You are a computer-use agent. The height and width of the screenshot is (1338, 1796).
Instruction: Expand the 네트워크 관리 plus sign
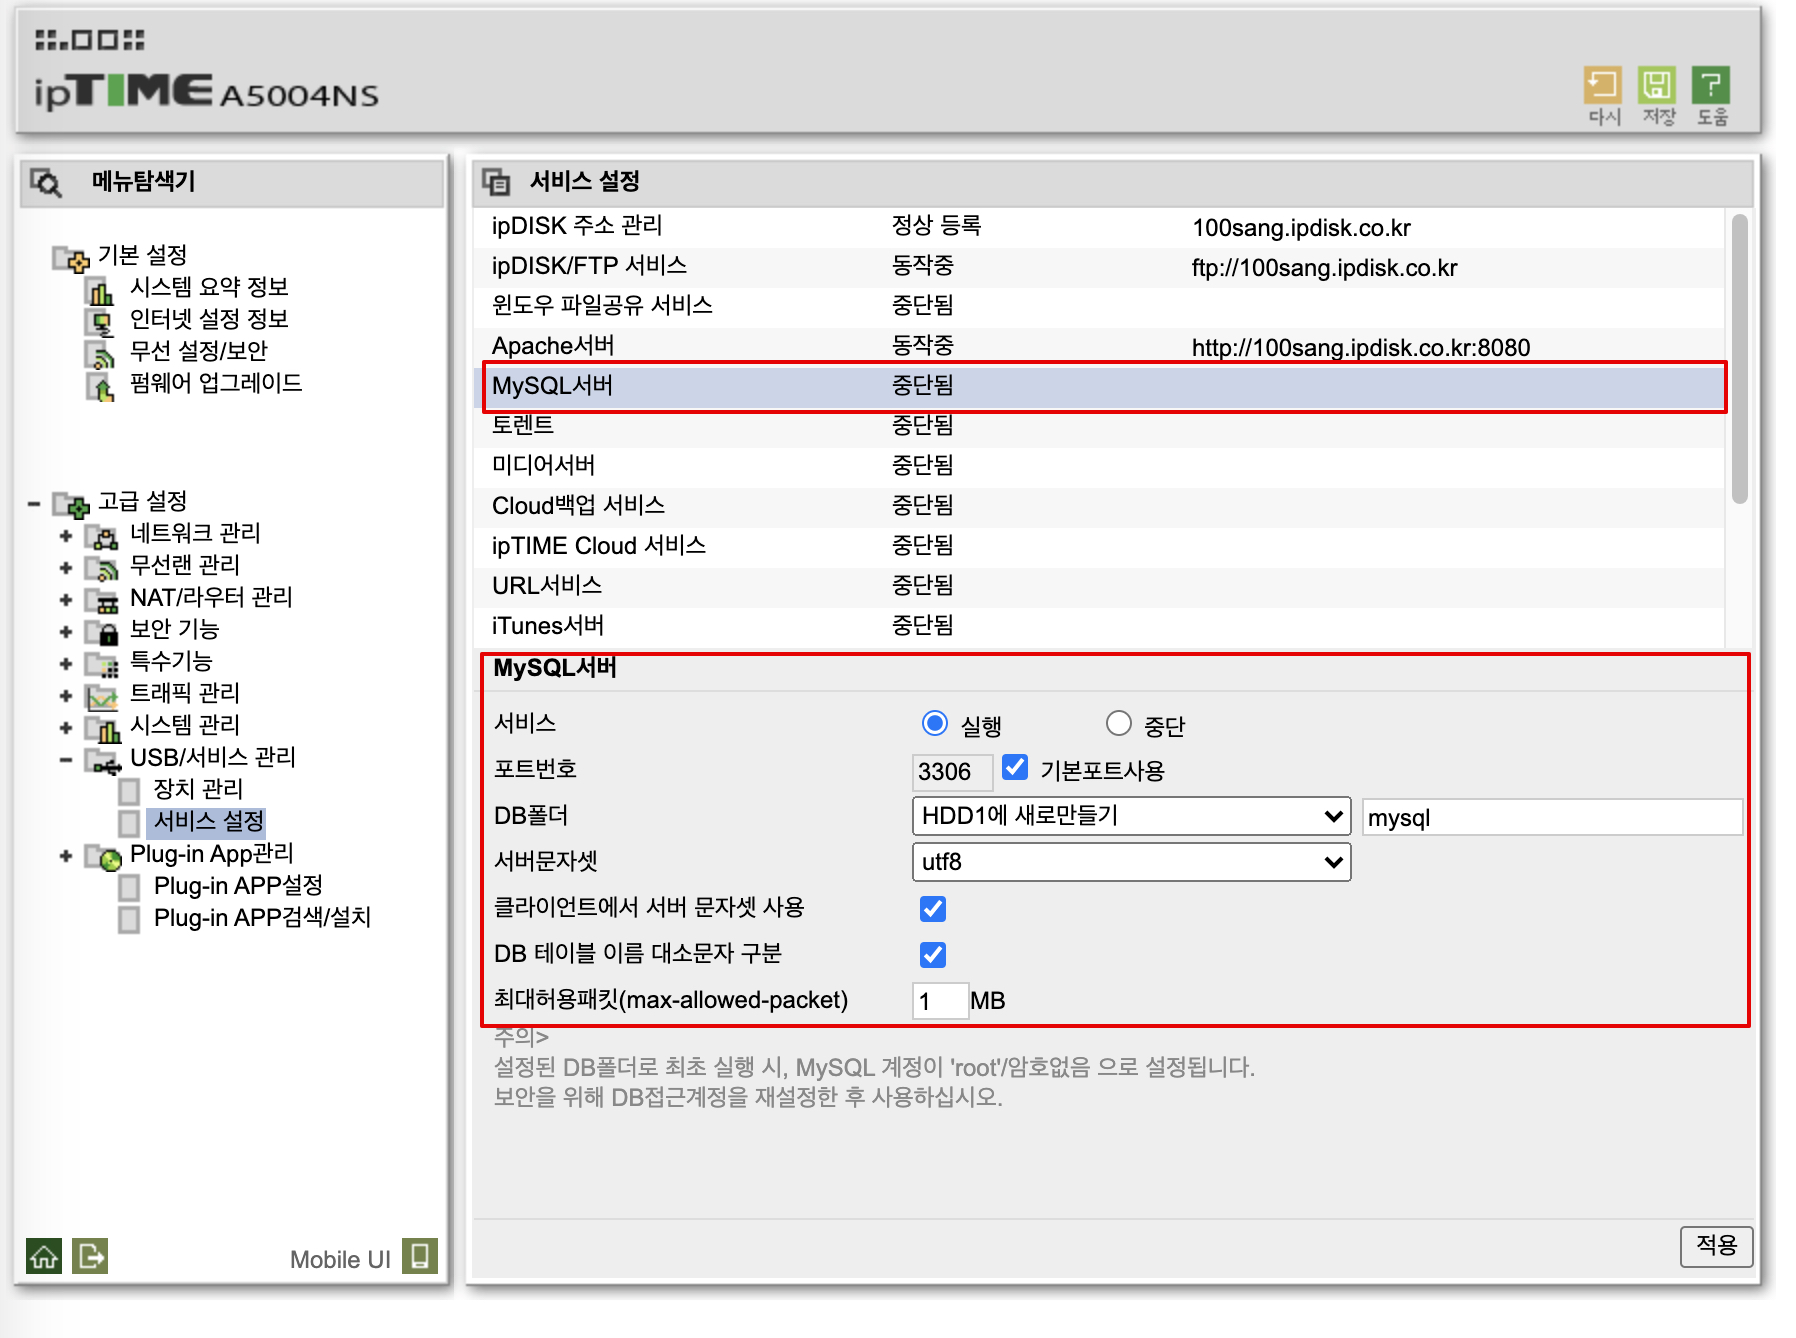coord(66,536)
